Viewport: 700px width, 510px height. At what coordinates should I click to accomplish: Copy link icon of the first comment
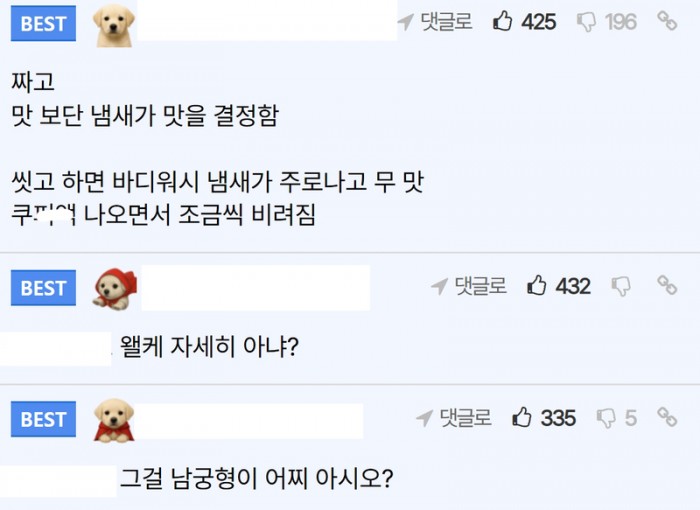[x=667, y=21]
